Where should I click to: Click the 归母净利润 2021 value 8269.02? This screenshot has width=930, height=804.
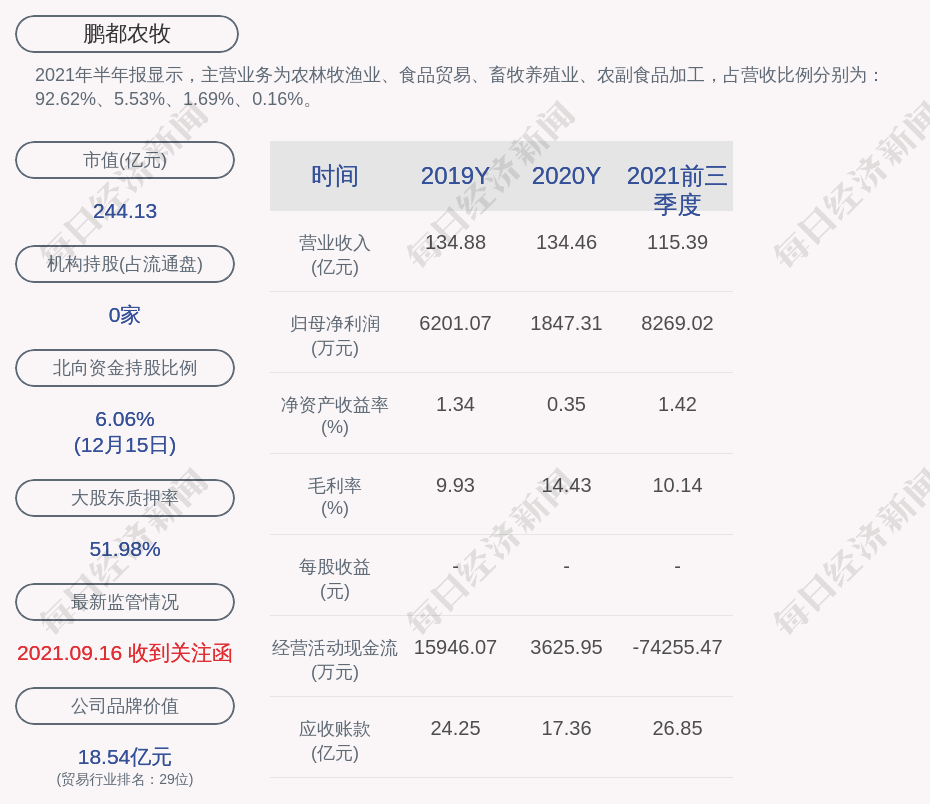coord(677,323)
